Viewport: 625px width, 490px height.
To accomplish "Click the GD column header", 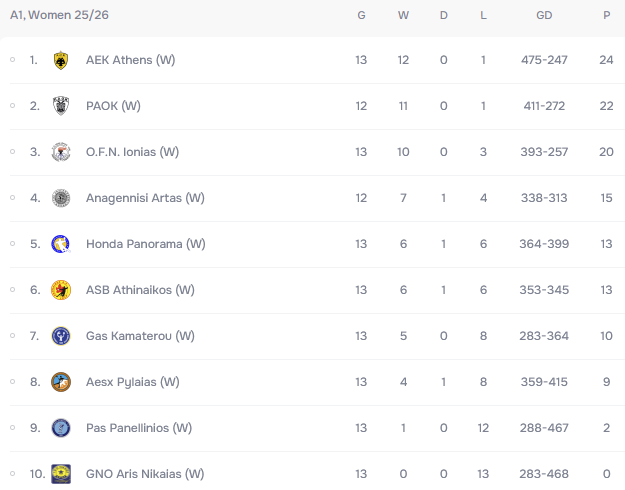I will (x=544, y=16).
